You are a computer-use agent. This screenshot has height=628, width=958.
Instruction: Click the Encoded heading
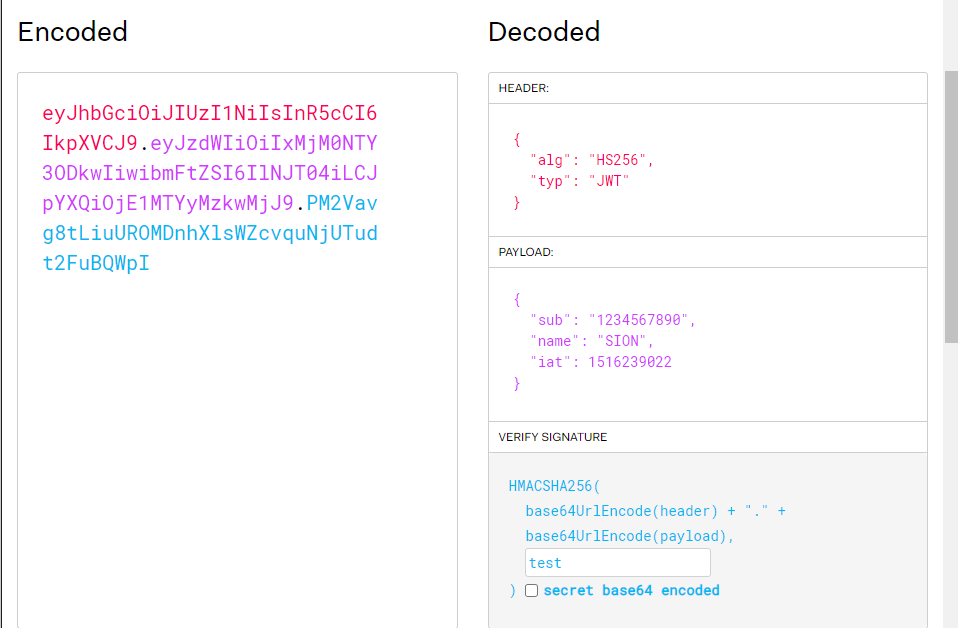[73, 32]
